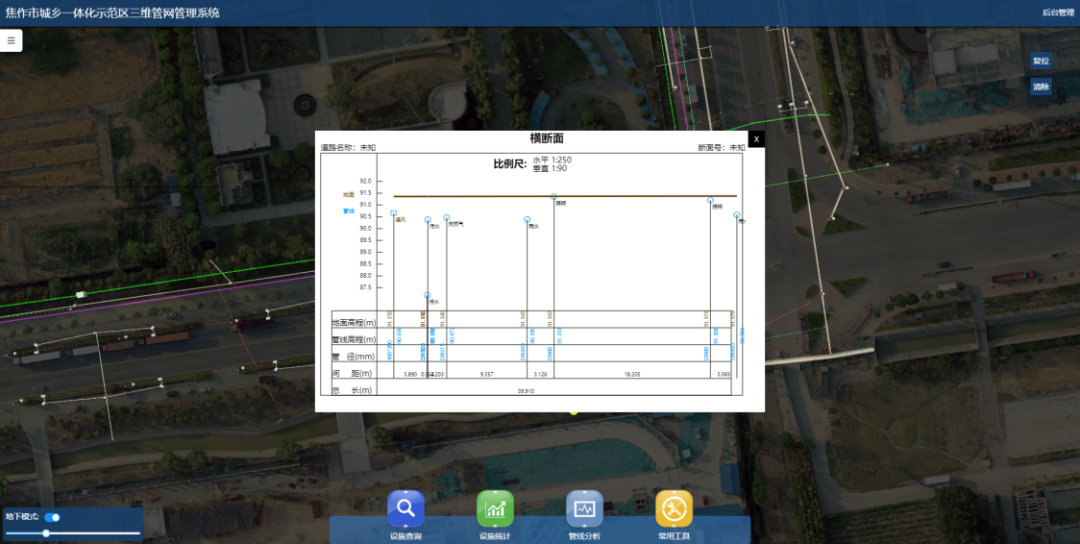Close the 横断面 cross-section dialog

(x=756, y=139)
